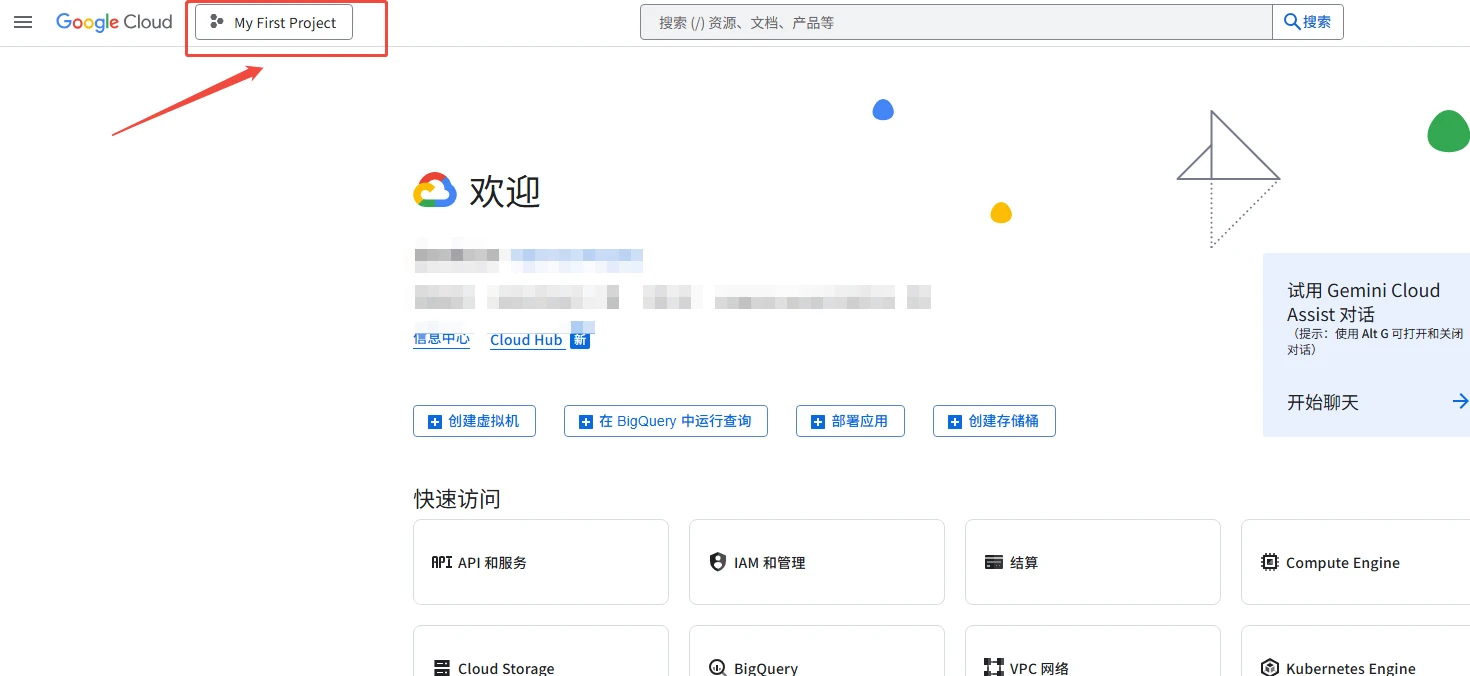The height and width of the screenshot is (676, 1470).
Task: Open the Cloud Hub link
Action: 526,340
